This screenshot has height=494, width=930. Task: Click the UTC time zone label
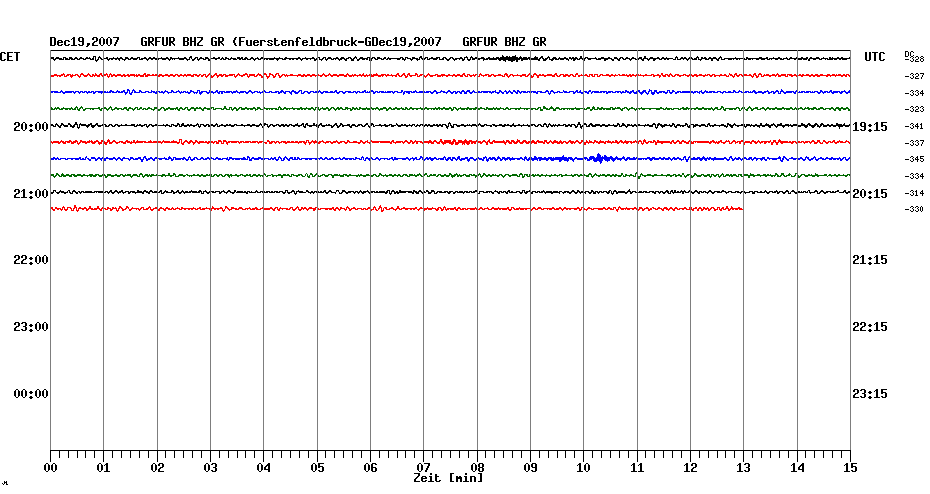point(875,57)
